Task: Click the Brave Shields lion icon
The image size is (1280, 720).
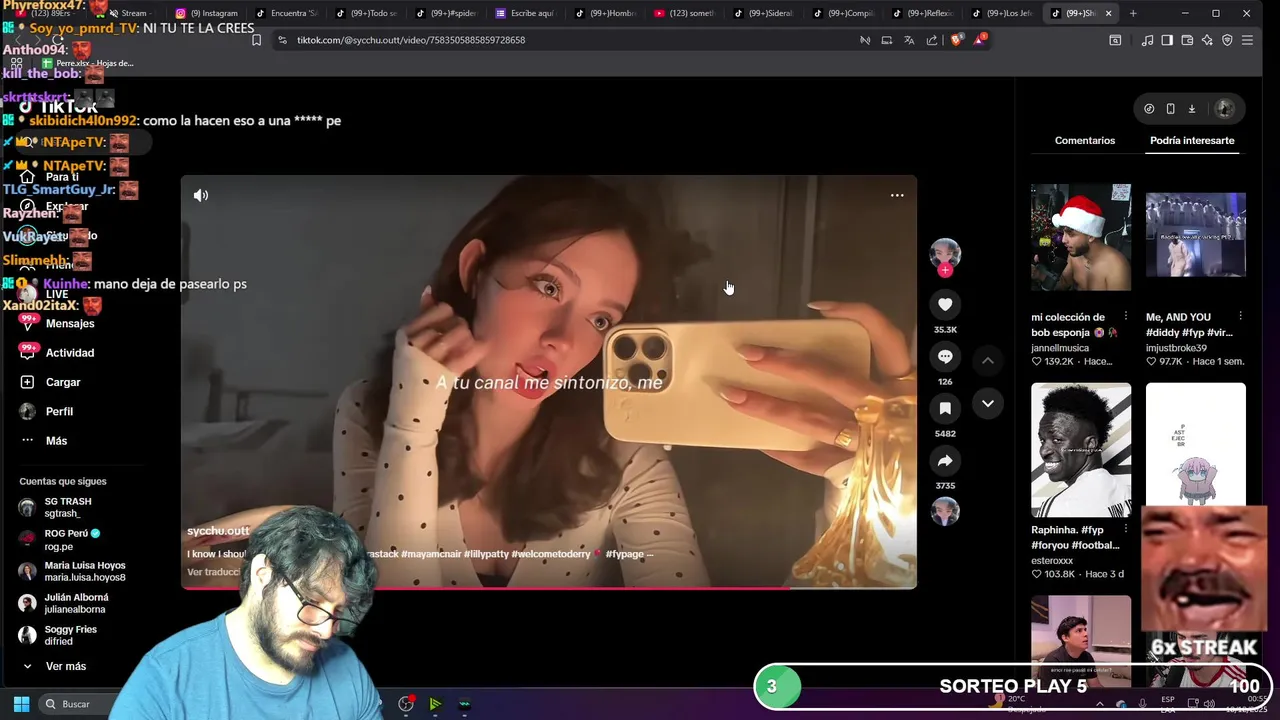Action: click(957, 40)
